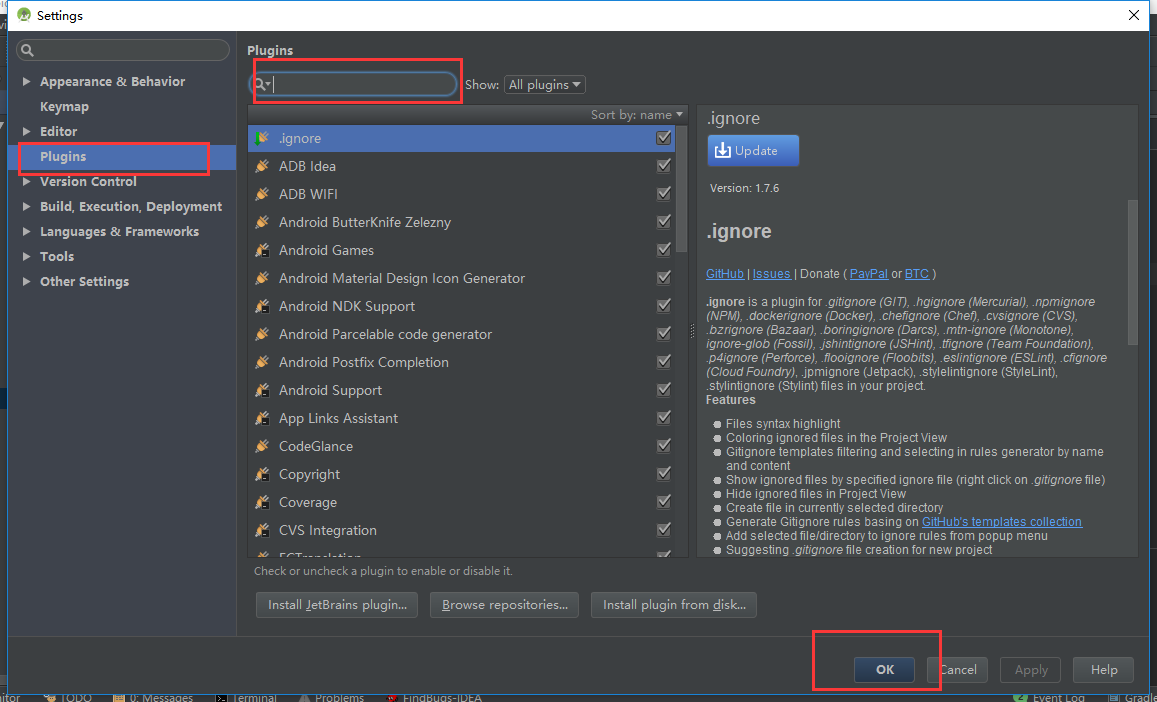Open the Show All plugins dropdown
The image size is (1157, 702).
pos(545,85)
